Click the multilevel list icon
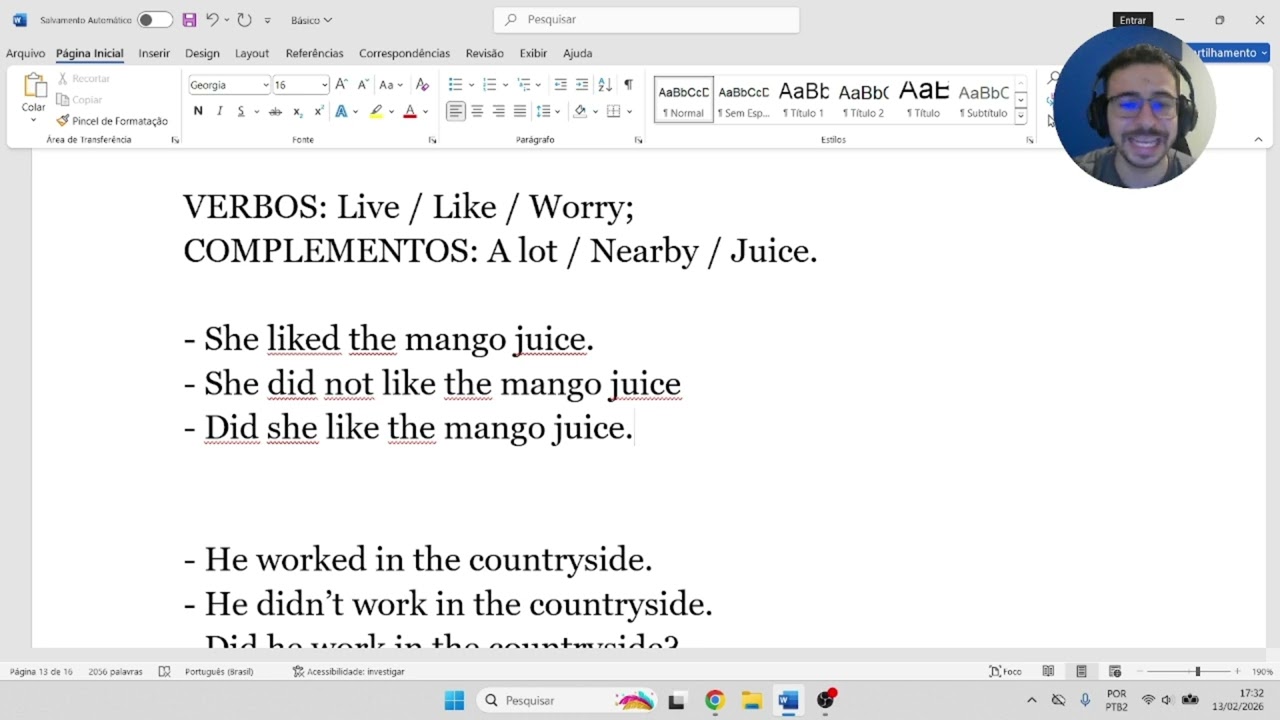 click(x=523, y=85)
